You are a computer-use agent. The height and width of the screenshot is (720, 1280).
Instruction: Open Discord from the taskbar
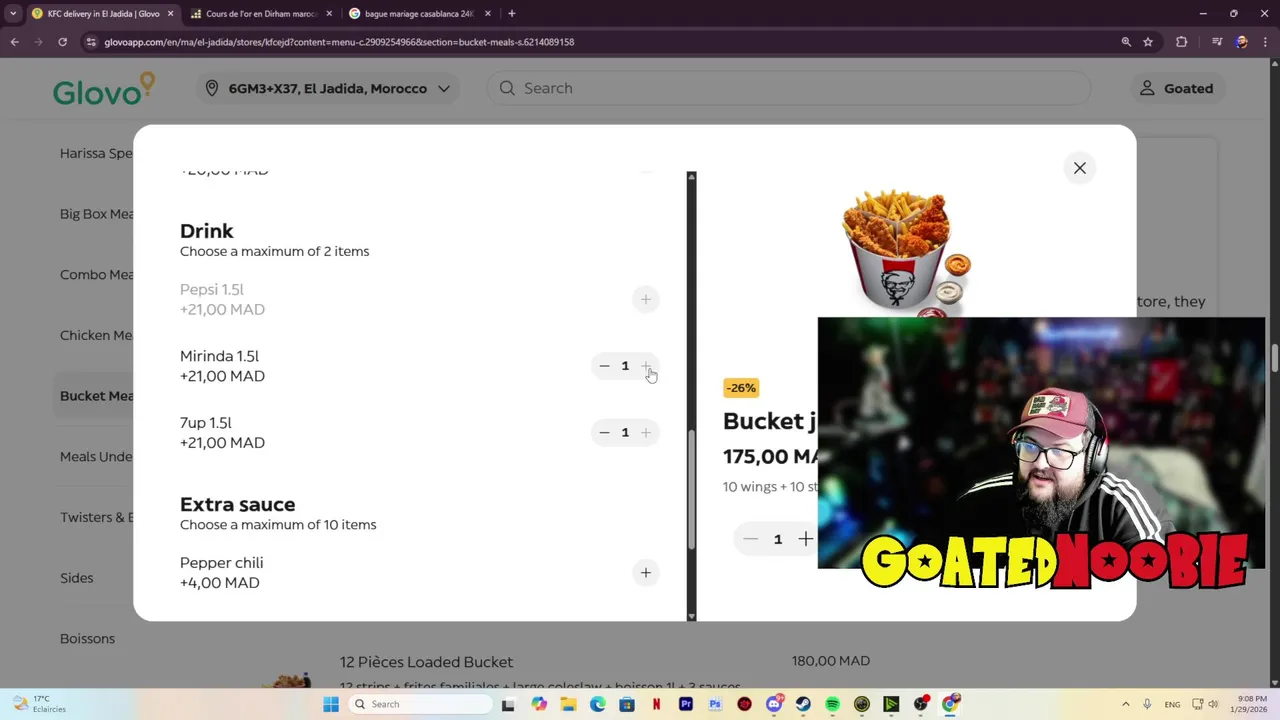click(x=774, y=704)
